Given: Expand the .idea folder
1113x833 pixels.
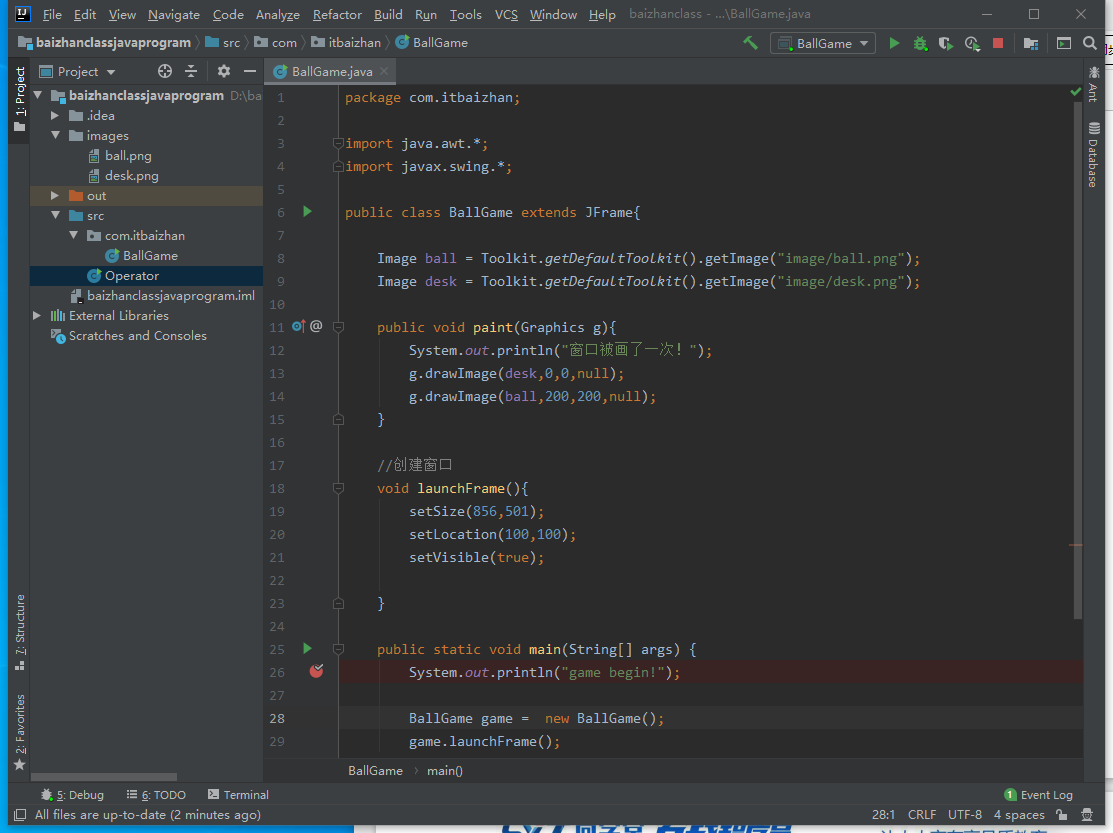Looking at the screenshot, I should tap(55, 115).
